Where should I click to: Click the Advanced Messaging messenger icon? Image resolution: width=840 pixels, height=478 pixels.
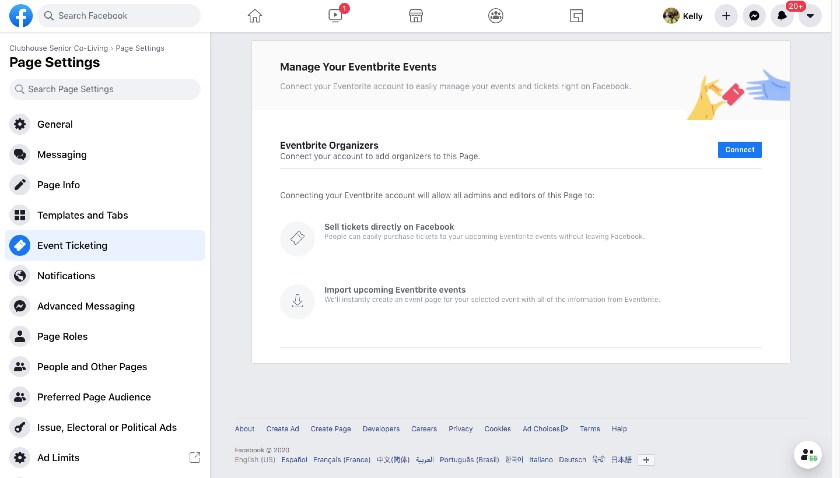click(x=20, y=306)
